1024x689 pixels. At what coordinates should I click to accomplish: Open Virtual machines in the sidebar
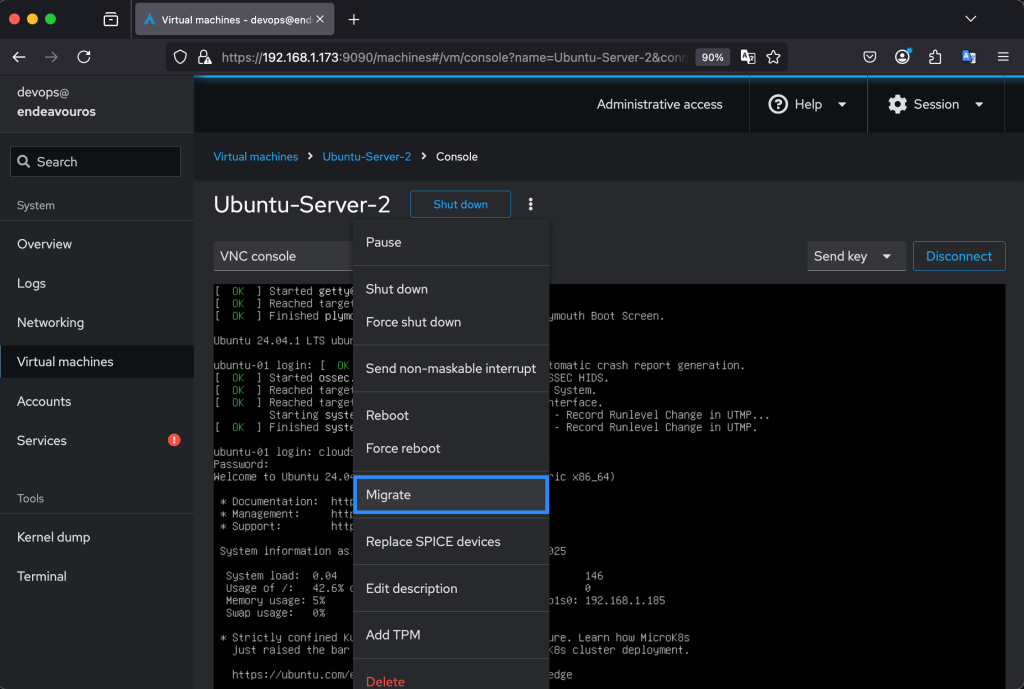(97, 361)
